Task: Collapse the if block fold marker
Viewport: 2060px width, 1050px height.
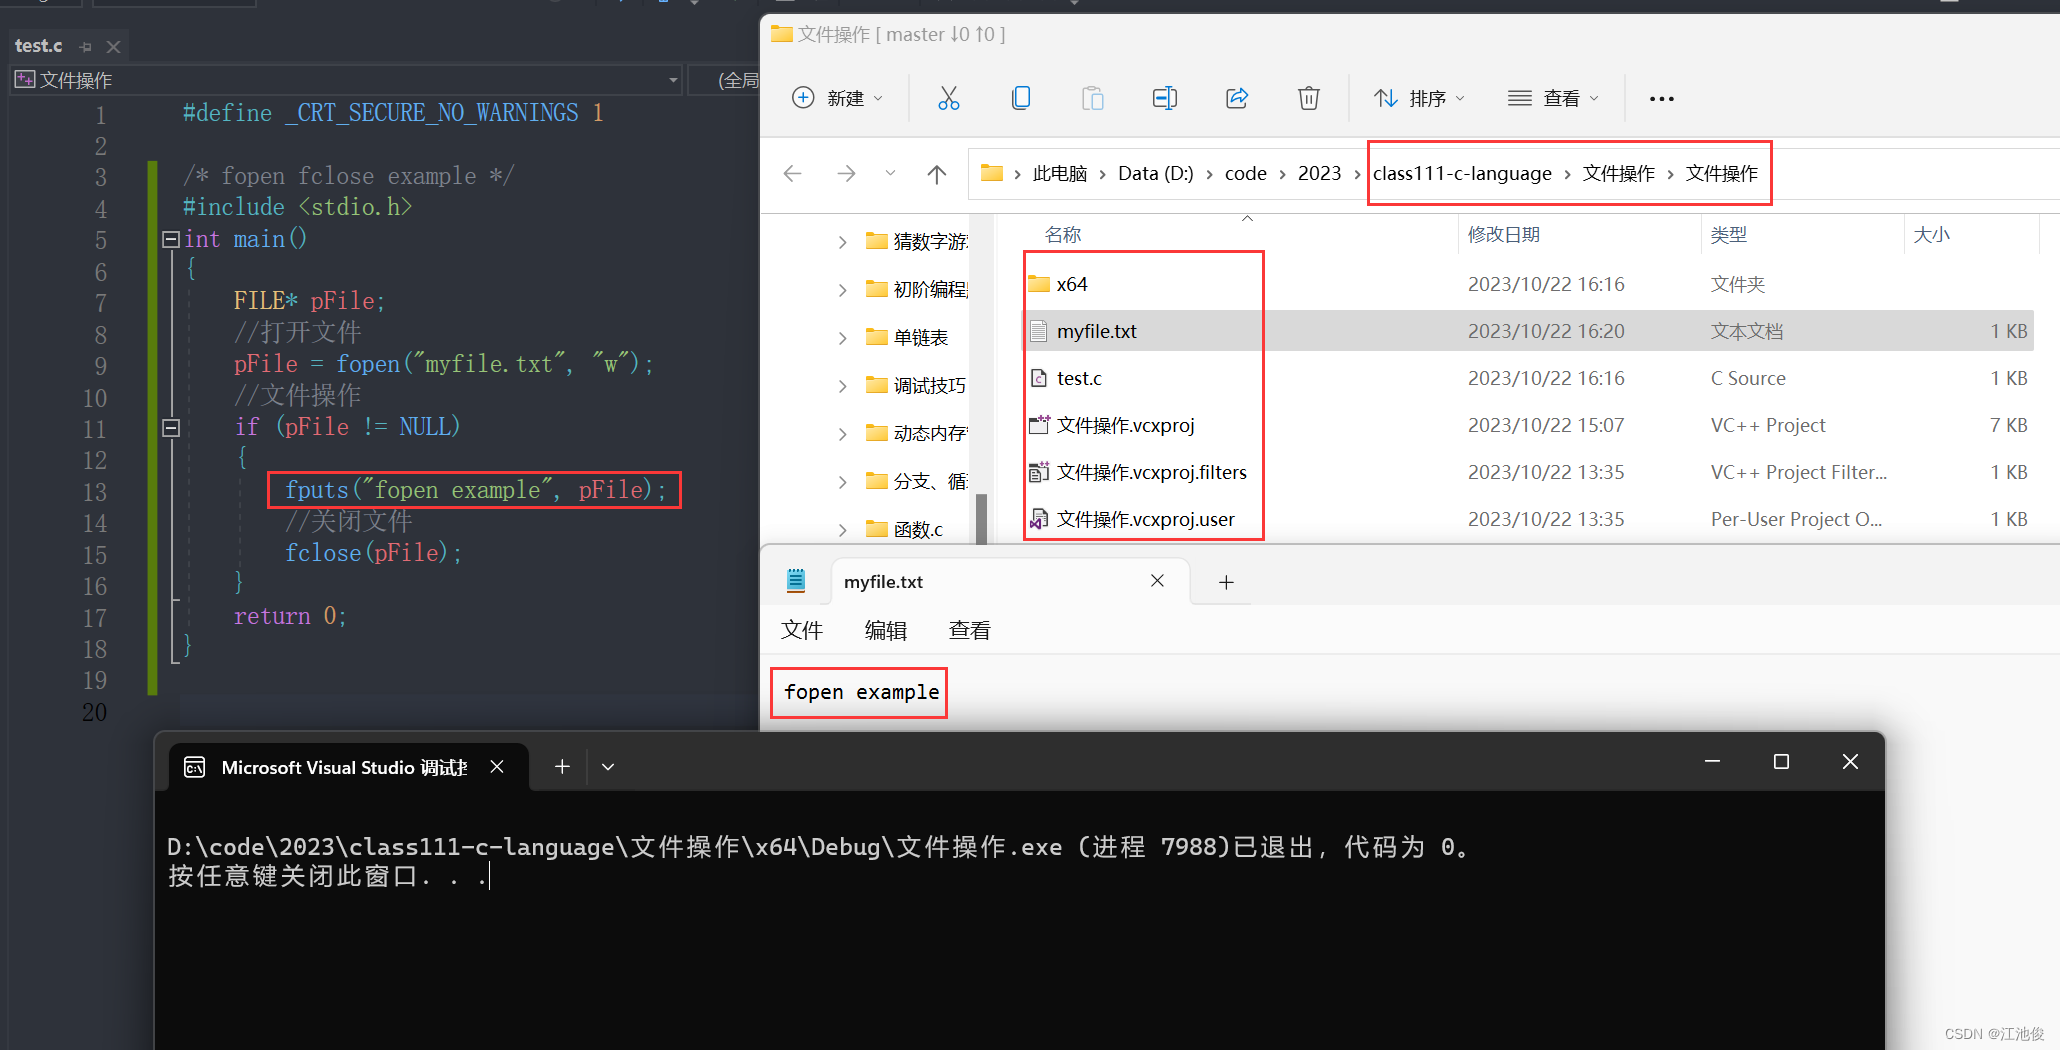Action: coord(170,428)
